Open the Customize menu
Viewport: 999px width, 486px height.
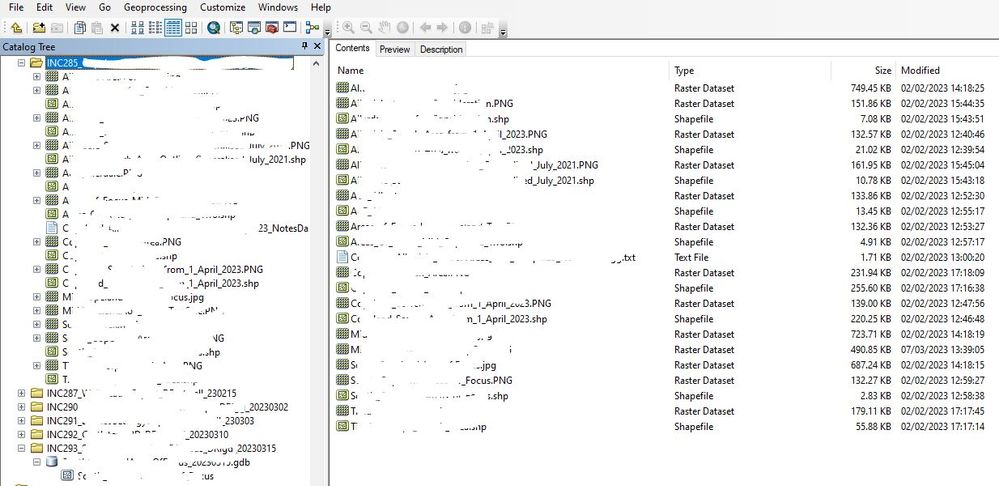[222, 8]
